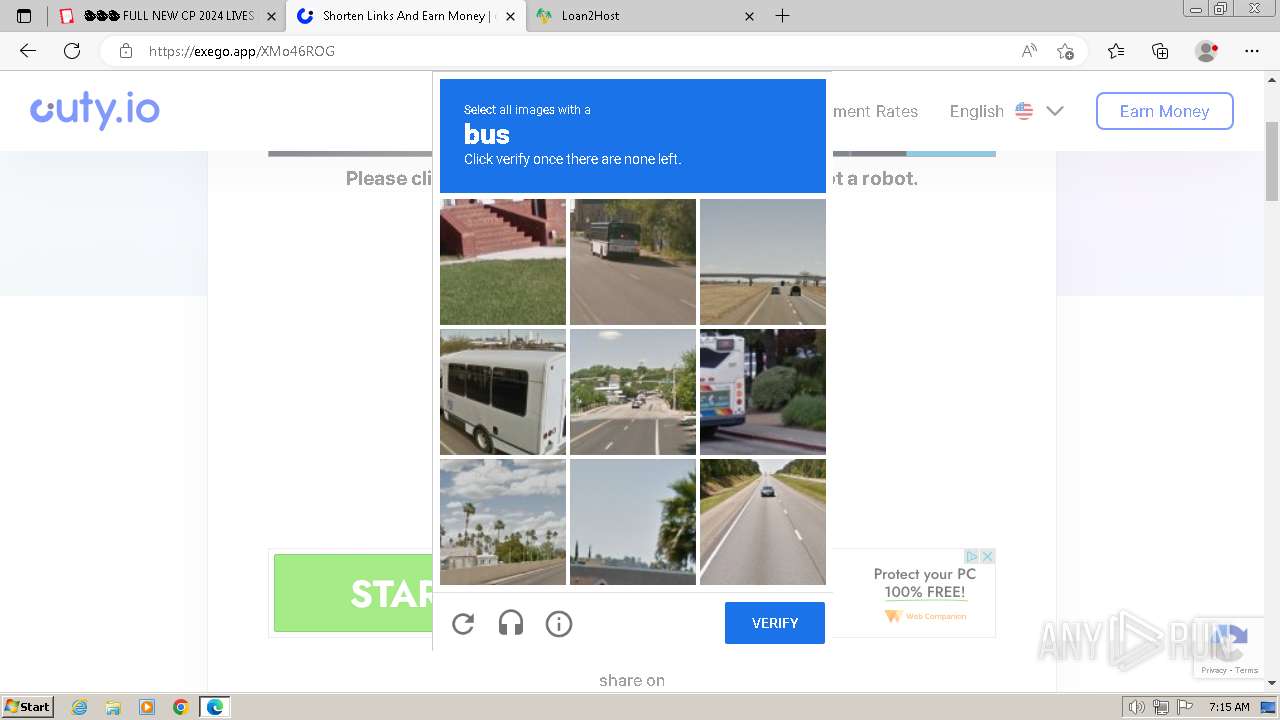1280x720 pixels.
Task: Select the palm trees and sky tile
Action: 503,522
